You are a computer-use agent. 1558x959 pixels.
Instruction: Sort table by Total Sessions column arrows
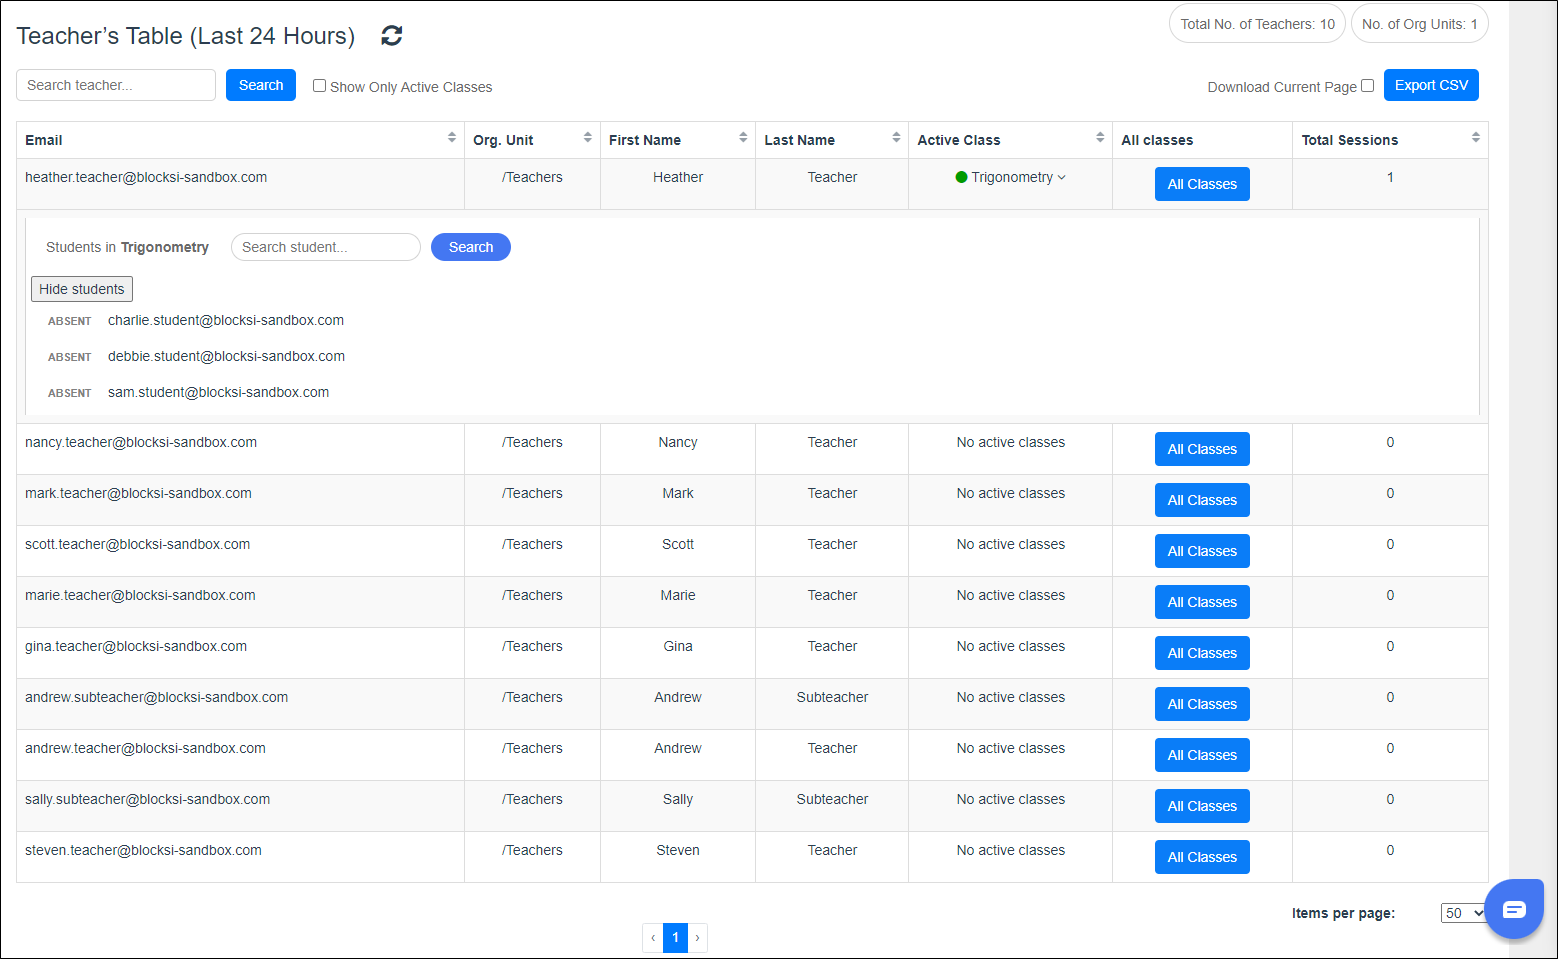point(1476,138)
